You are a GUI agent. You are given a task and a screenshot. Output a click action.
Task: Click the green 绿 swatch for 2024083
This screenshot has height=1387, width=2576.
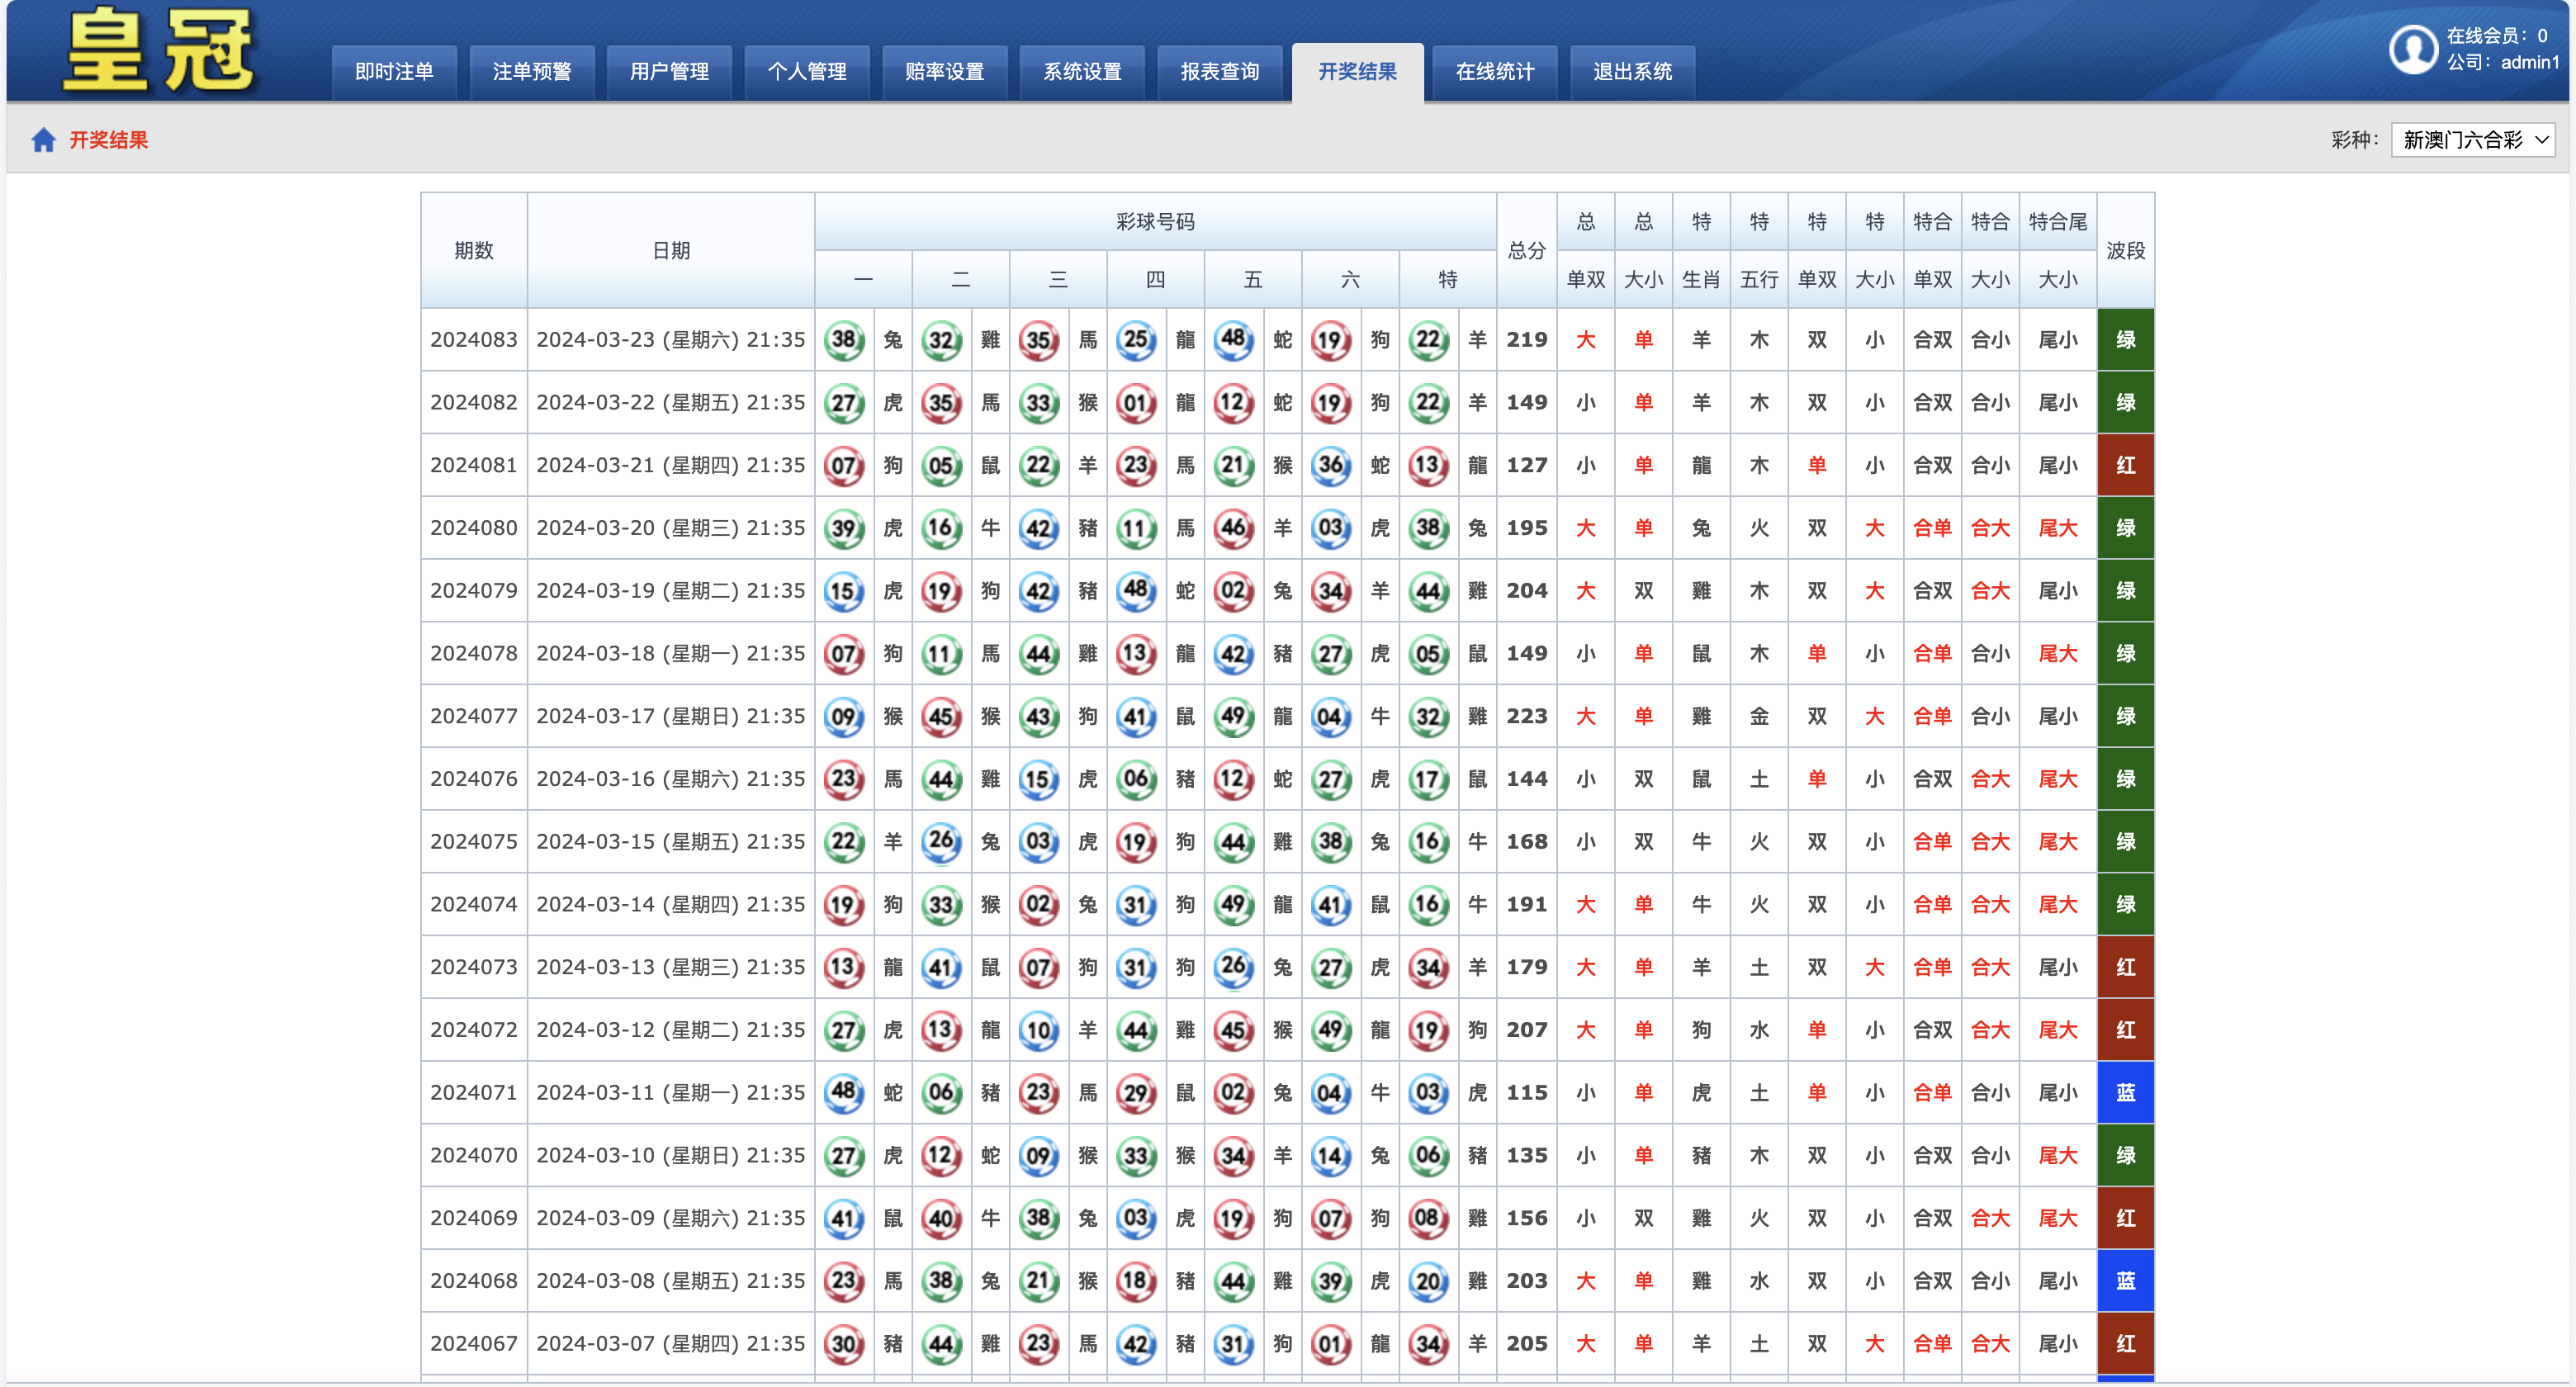[x=2125, y=340]
